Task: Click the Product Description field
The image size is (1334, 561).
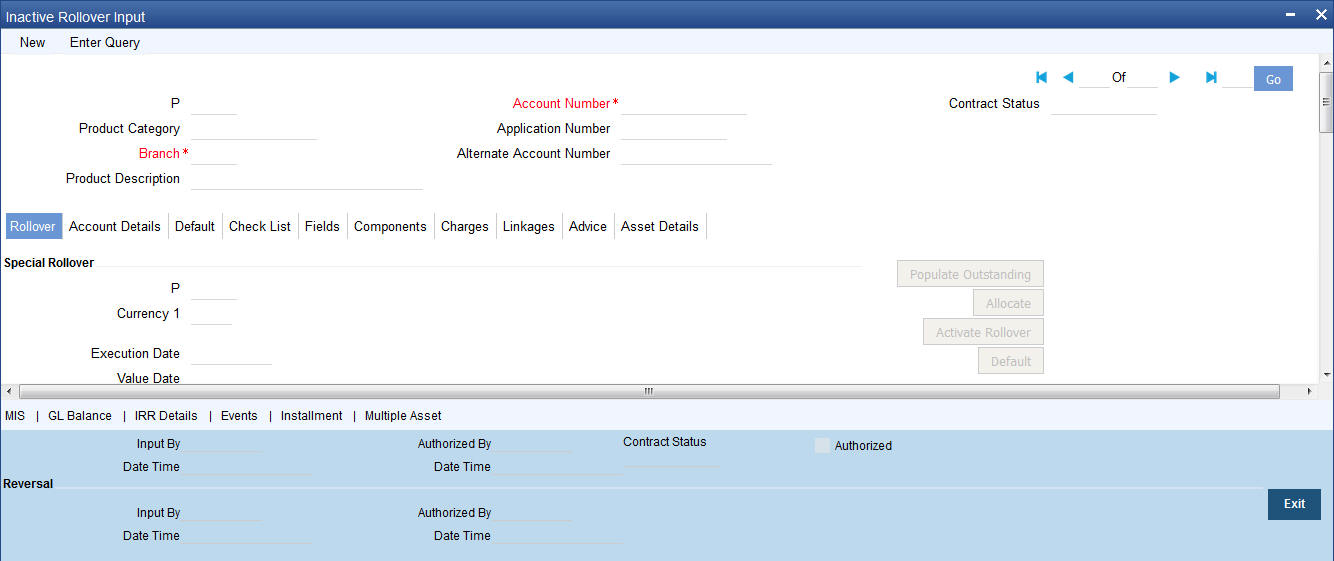Action: pyautogui.click(x=306, y=178)
